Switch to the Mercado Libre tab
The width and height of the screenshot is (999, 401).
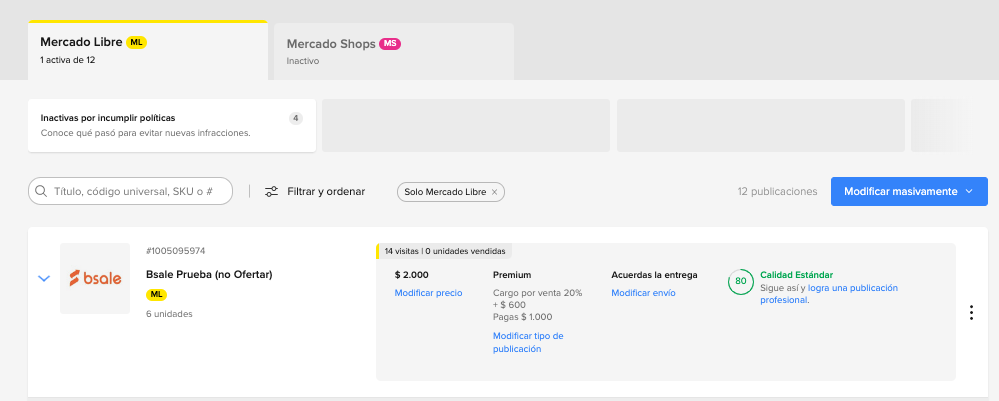(147, 50)
